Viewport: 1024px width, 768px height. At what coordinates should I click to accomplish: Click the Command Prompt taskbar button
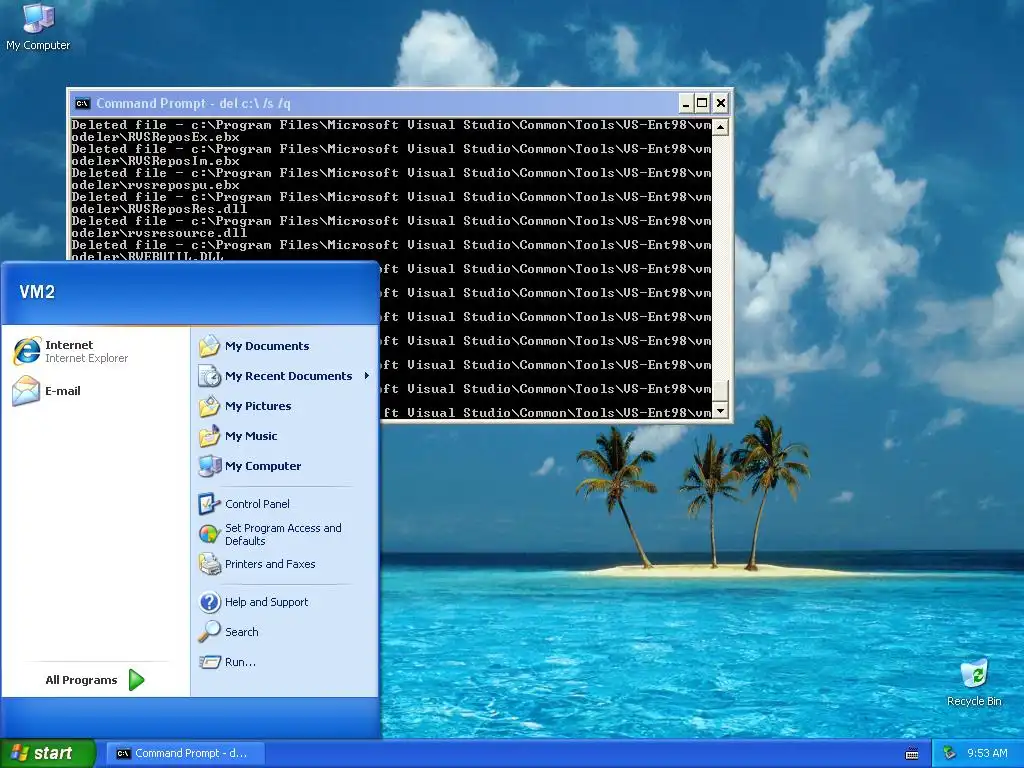point(185,754)
